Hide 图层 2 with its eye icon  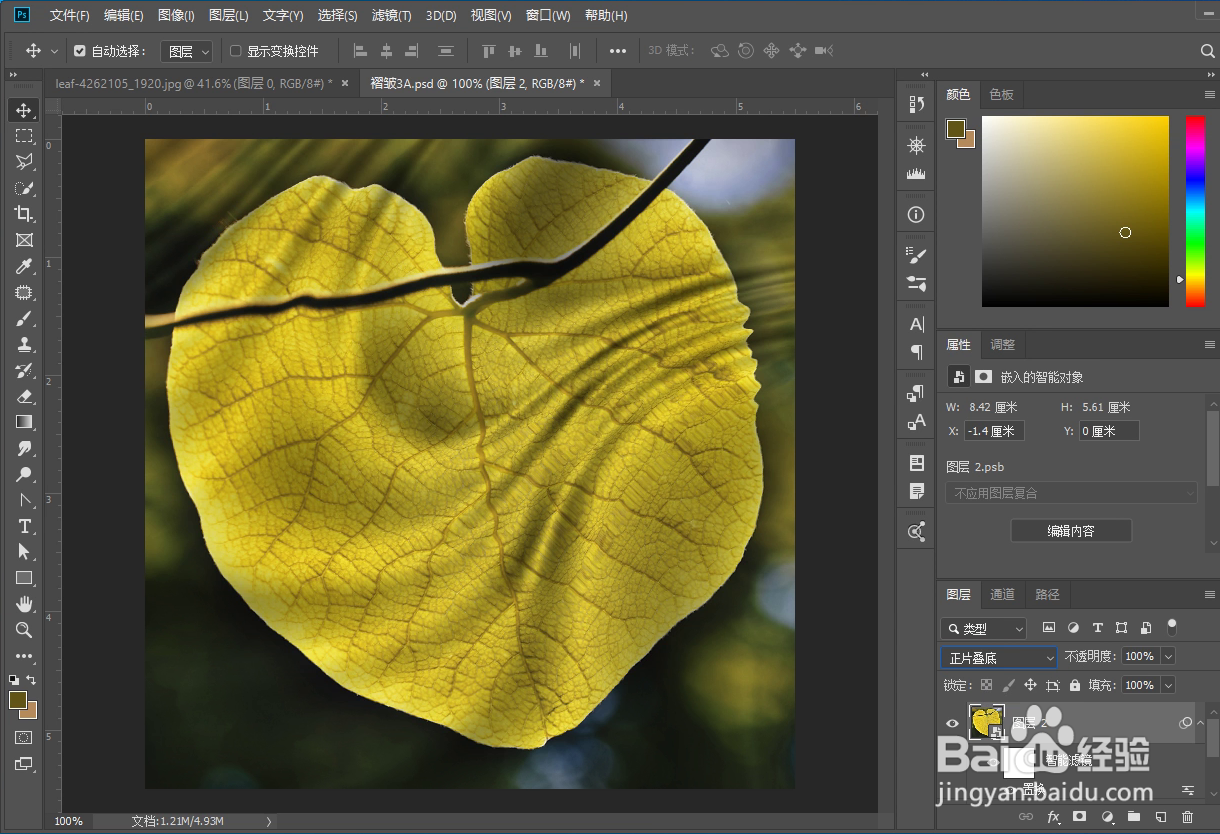tap(953, 723)
